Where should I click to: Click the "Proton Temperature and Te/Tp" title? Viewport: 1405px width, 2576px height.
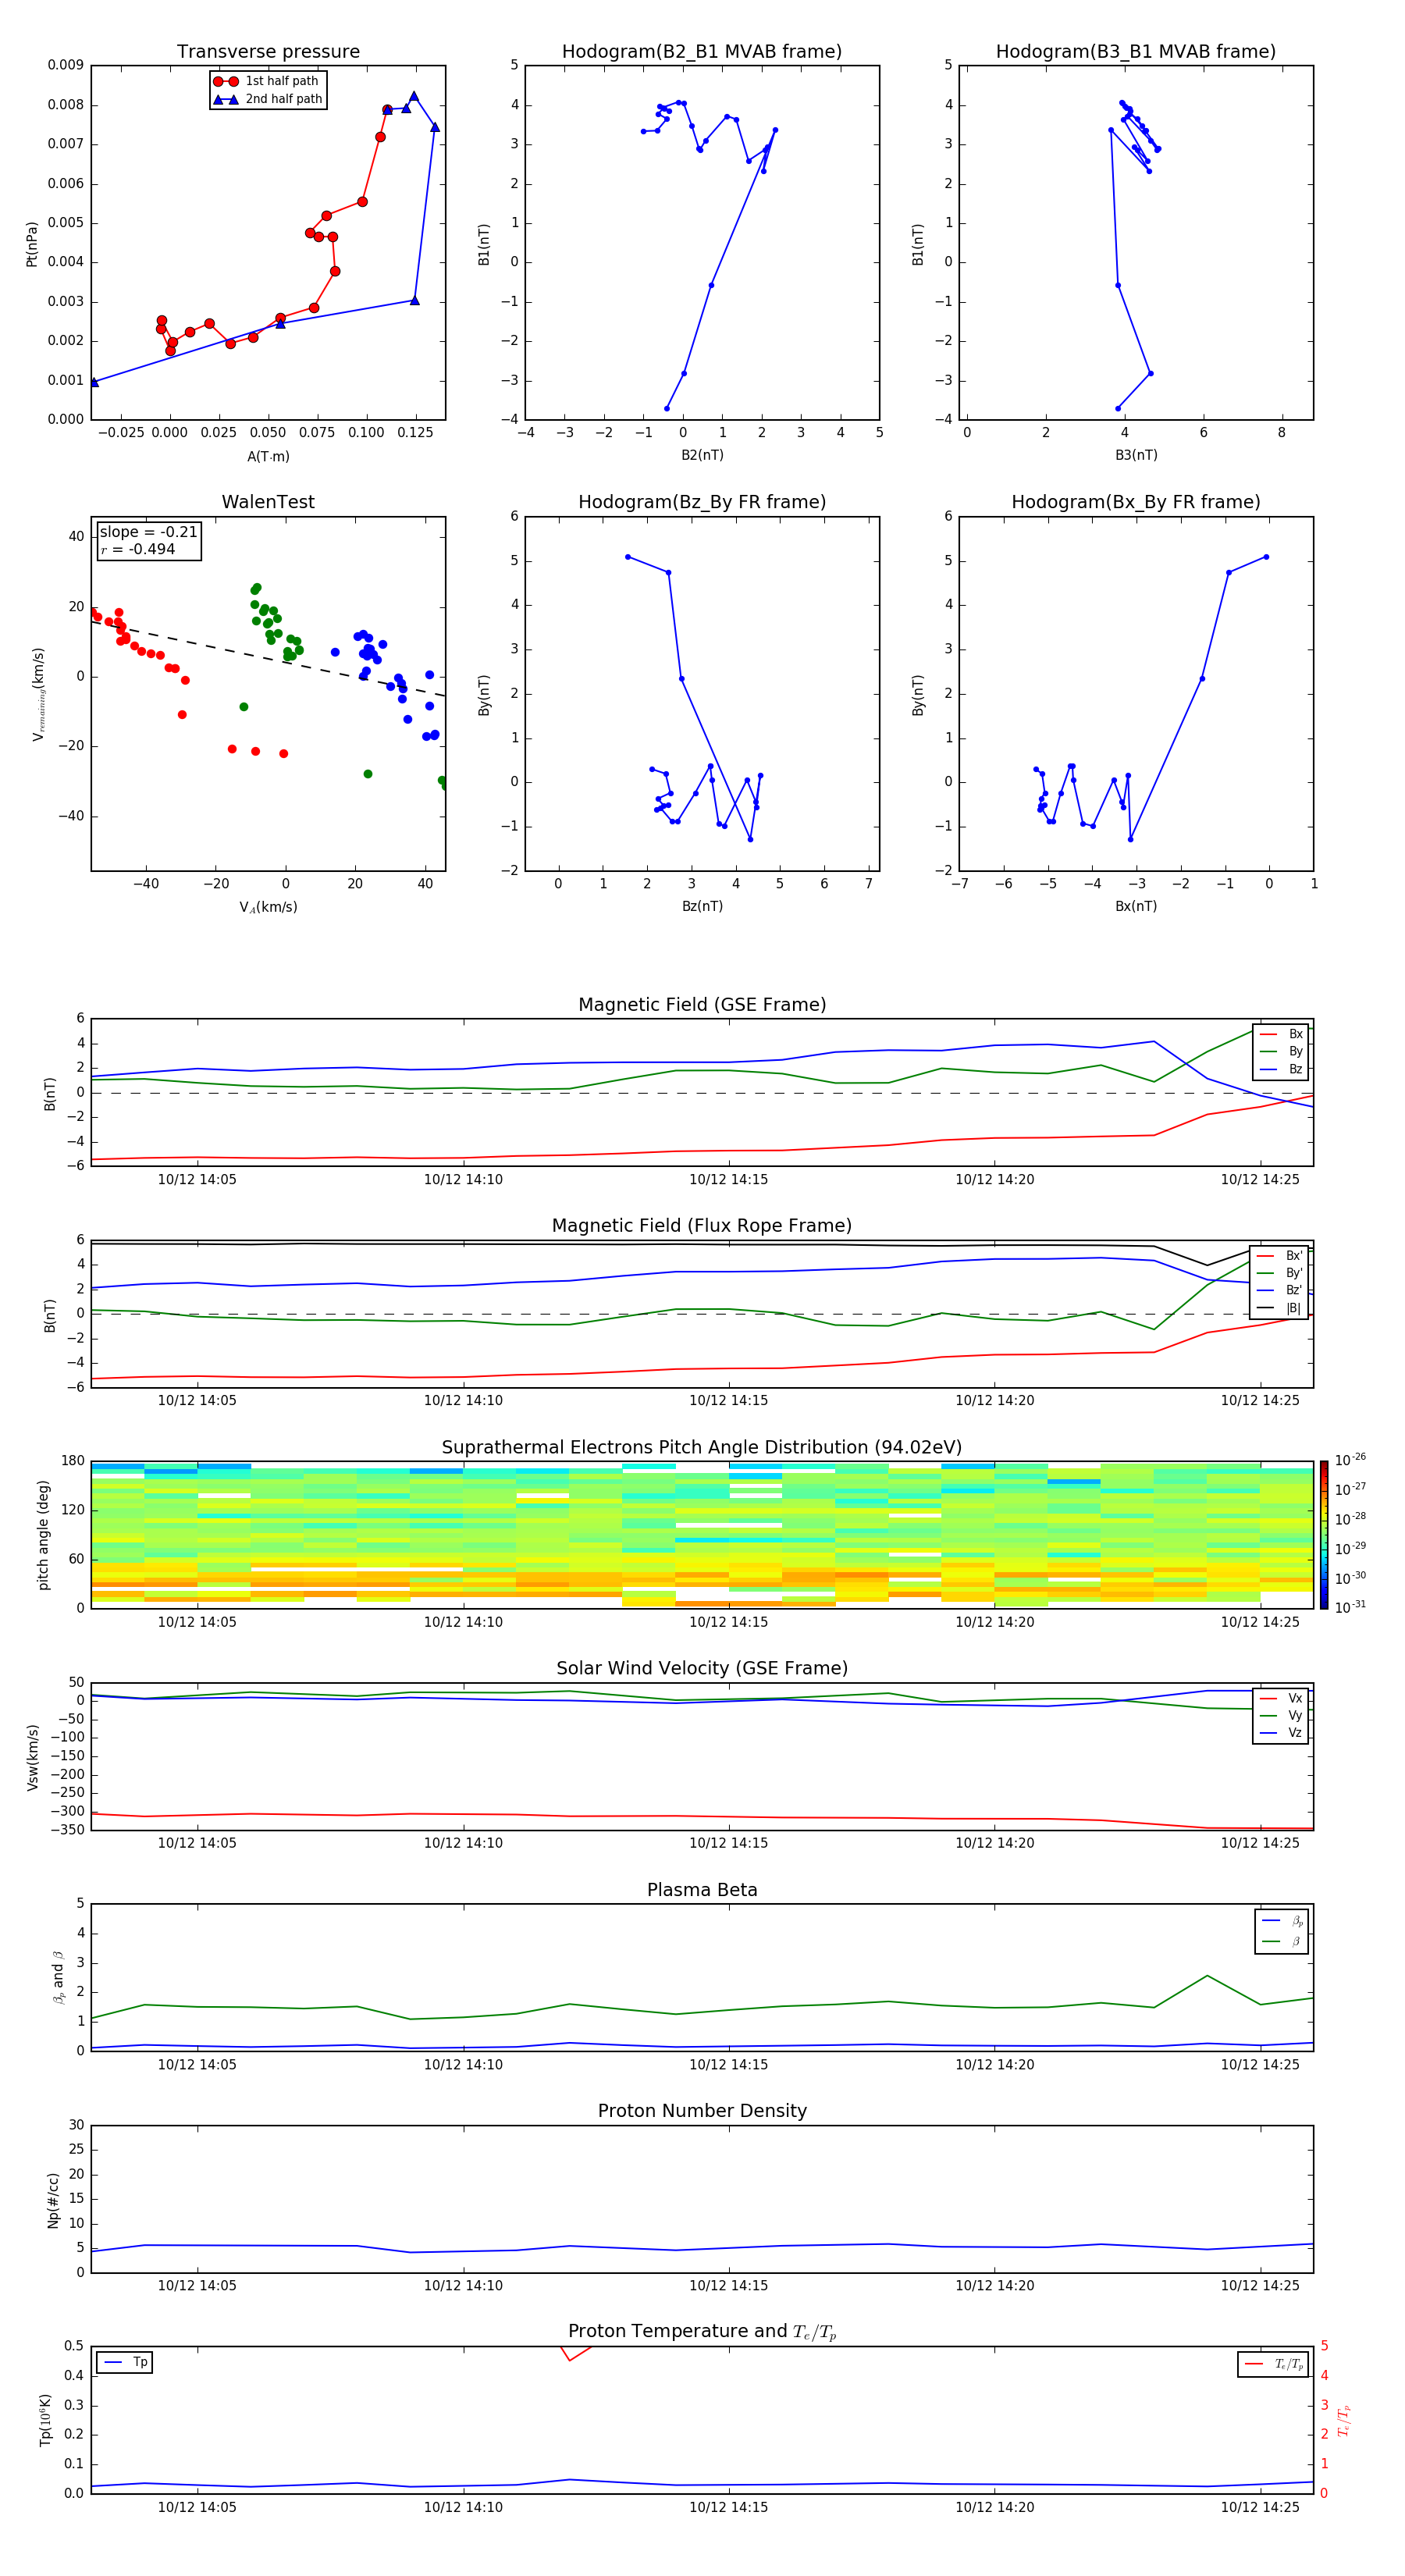702,2333
